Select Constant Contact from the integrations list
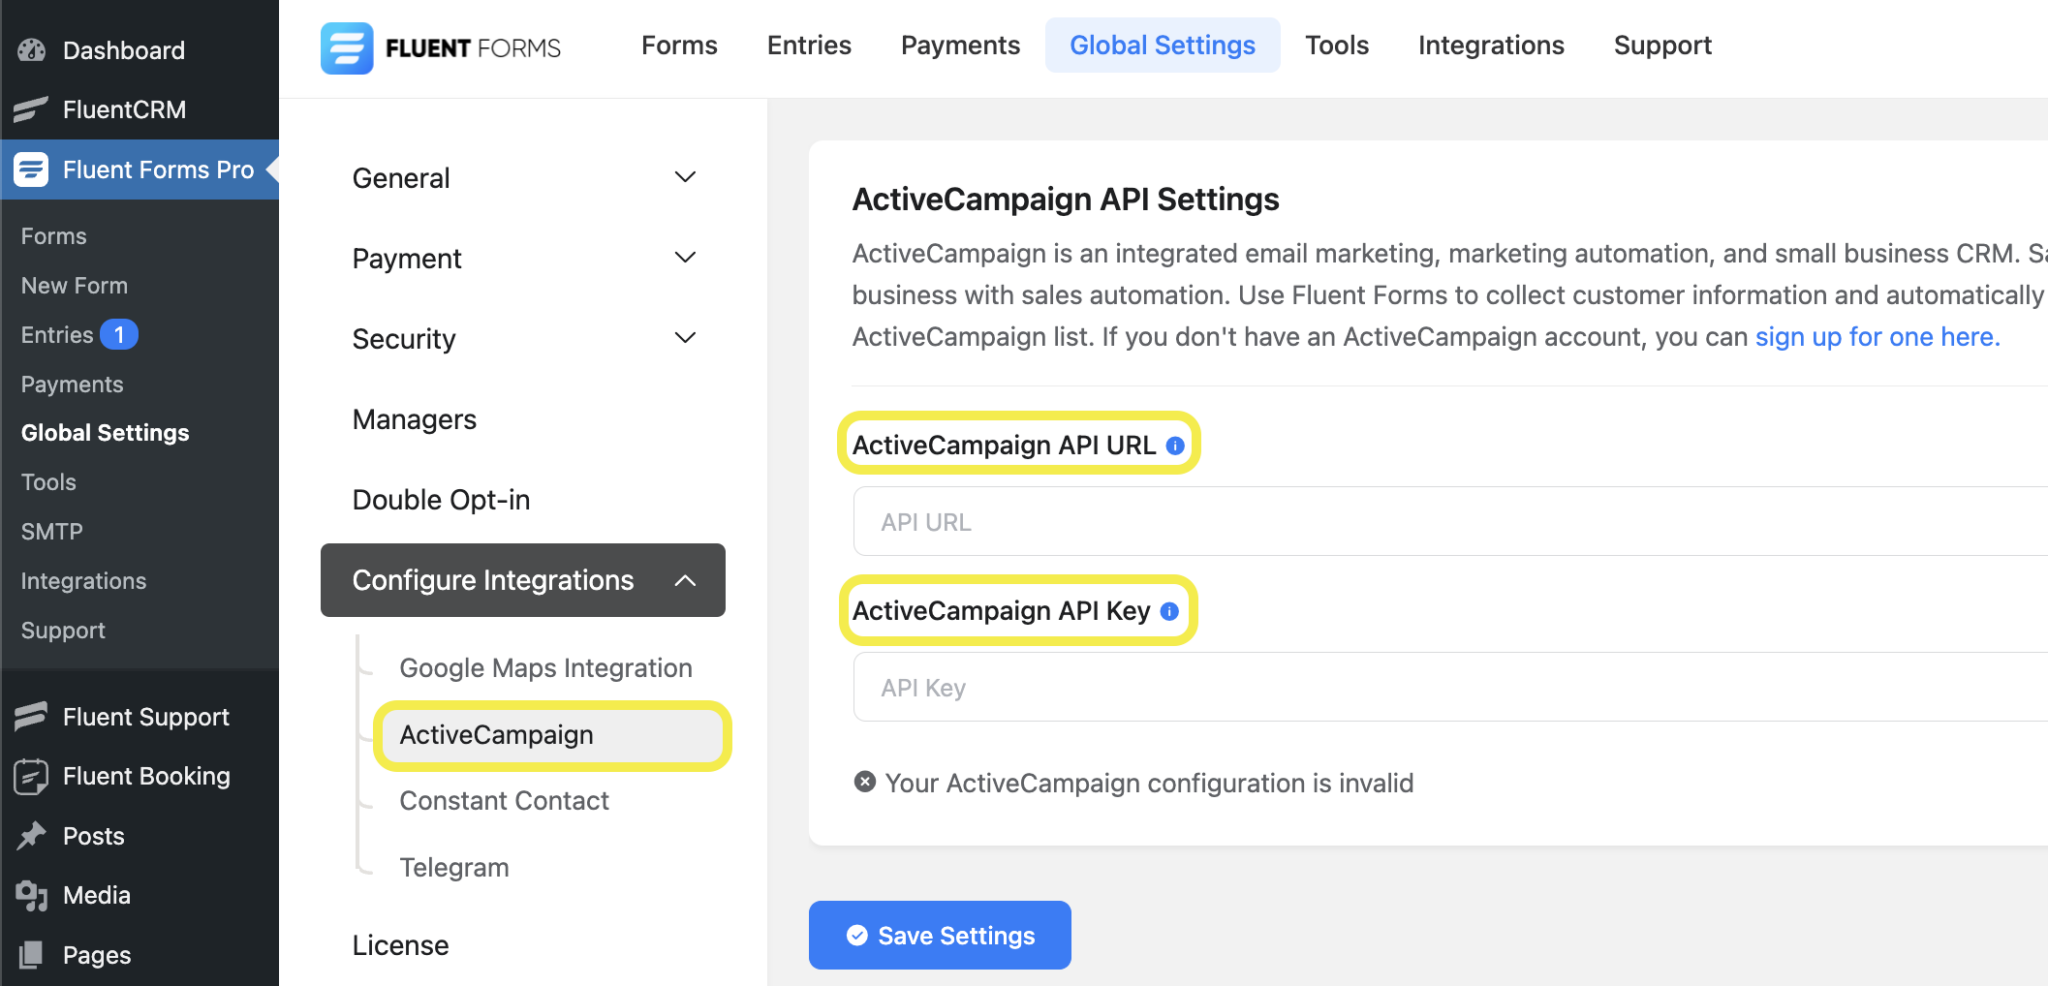Image resolution: width=2048 pixels, height=986 pixels. click(504, 800)
